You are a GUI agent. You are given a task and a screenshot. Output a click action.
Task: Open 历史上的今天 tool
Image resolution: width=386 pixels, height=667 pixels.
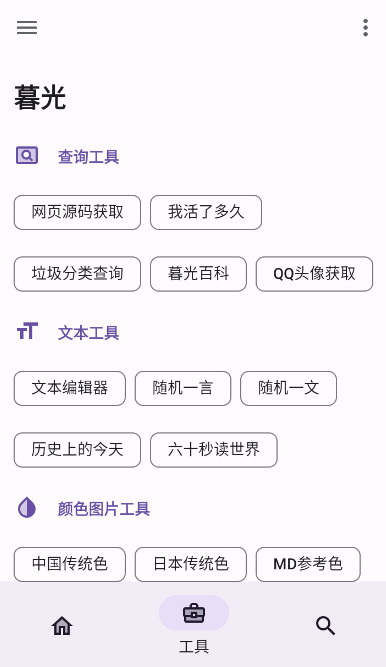pos(77,450)
